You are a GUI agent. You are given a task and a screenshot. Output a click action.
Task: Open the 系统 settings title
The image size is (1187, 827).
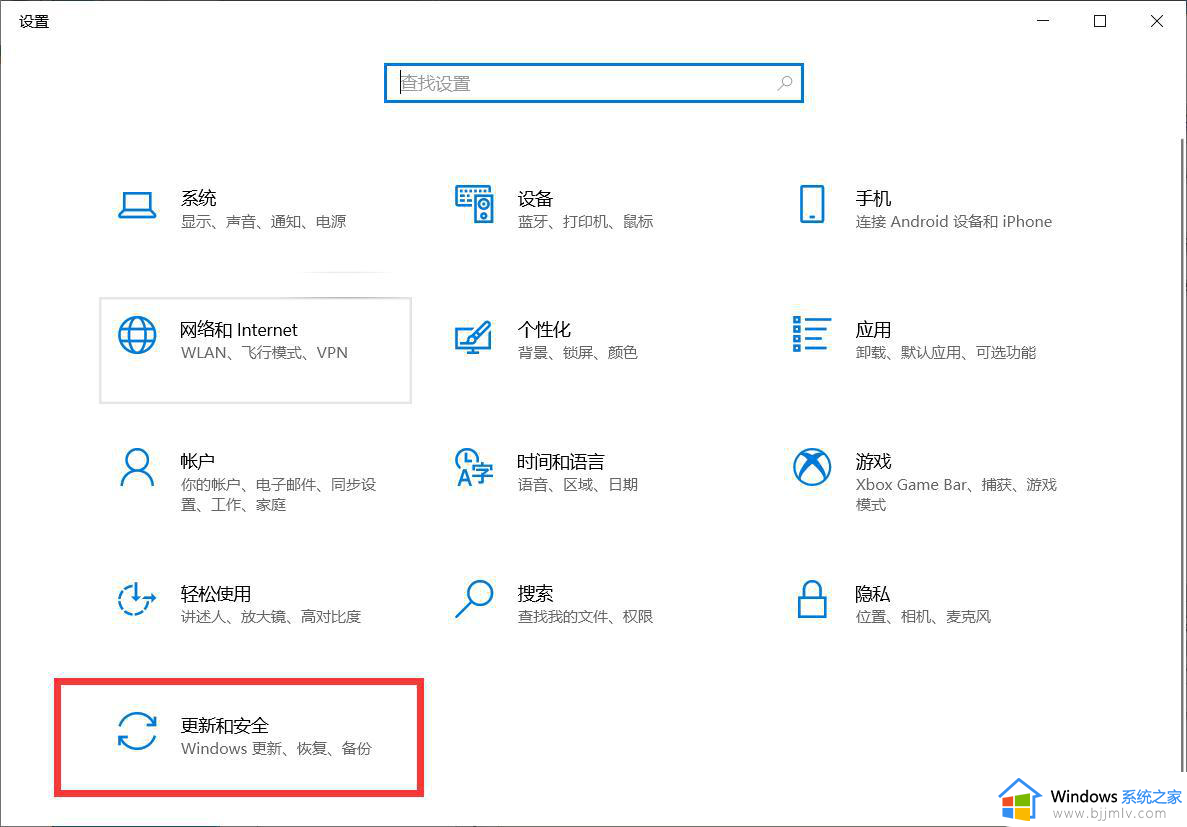[x=198, y=198]
